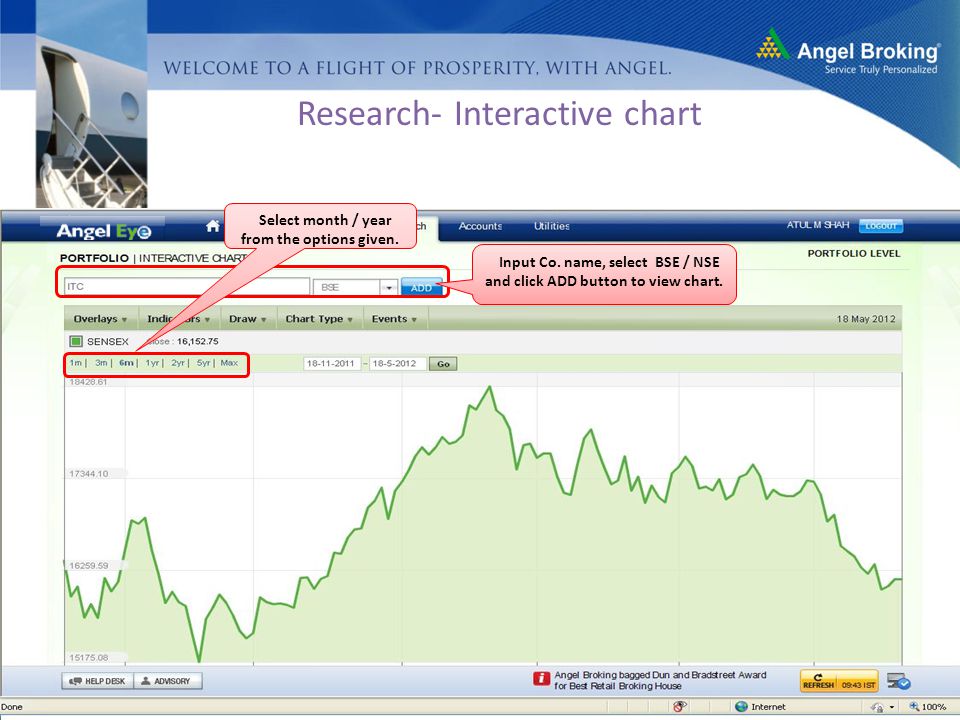Click the start date field 18-11-2011
Viewport: 960px width, 720px height.
tap(331, 364)
